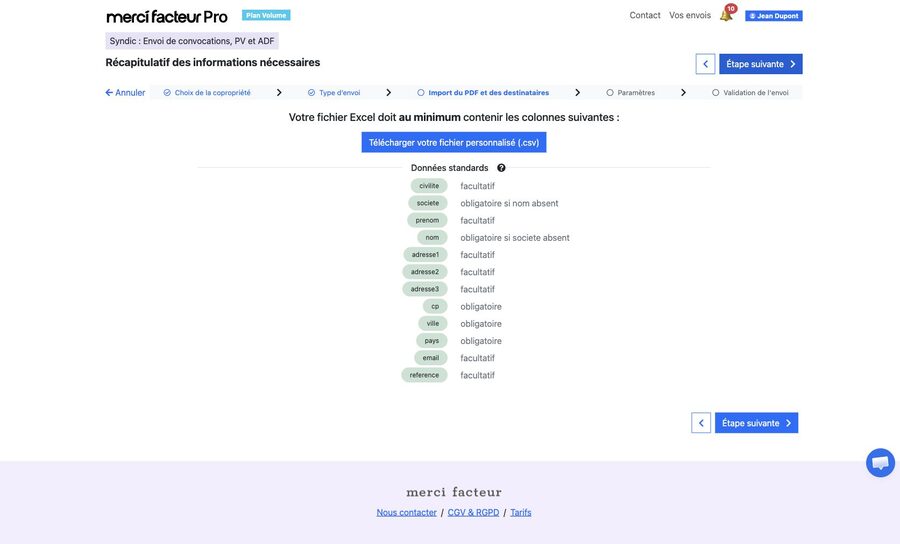Open the Contact menu item
Image resolution: width=900 pixels, height=544 pixels.
[x=645, y=15]
